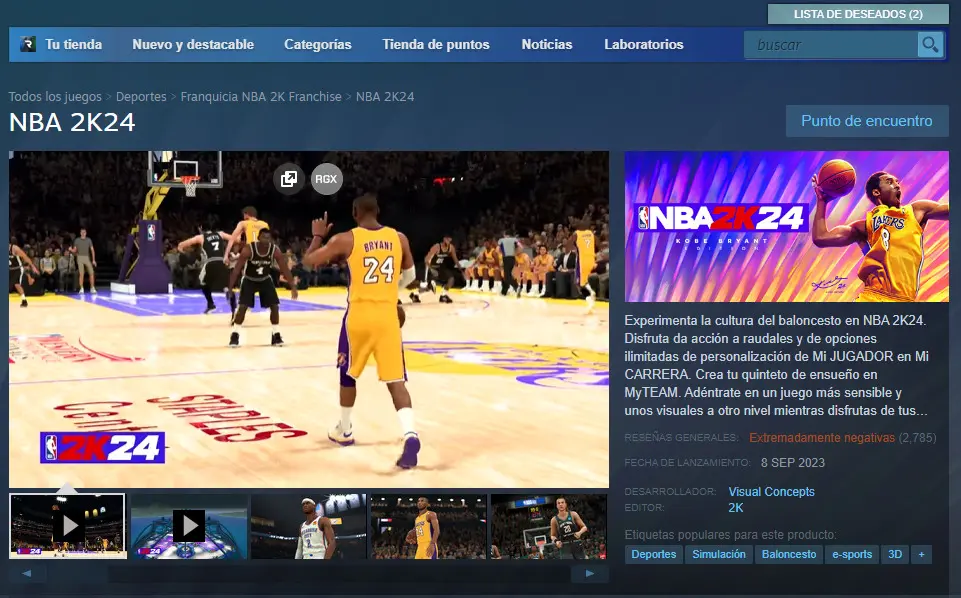The width and height of the screenshot is (961, 598).
Task: Select the Simulación tag
Action: click(x=719, y=554)
